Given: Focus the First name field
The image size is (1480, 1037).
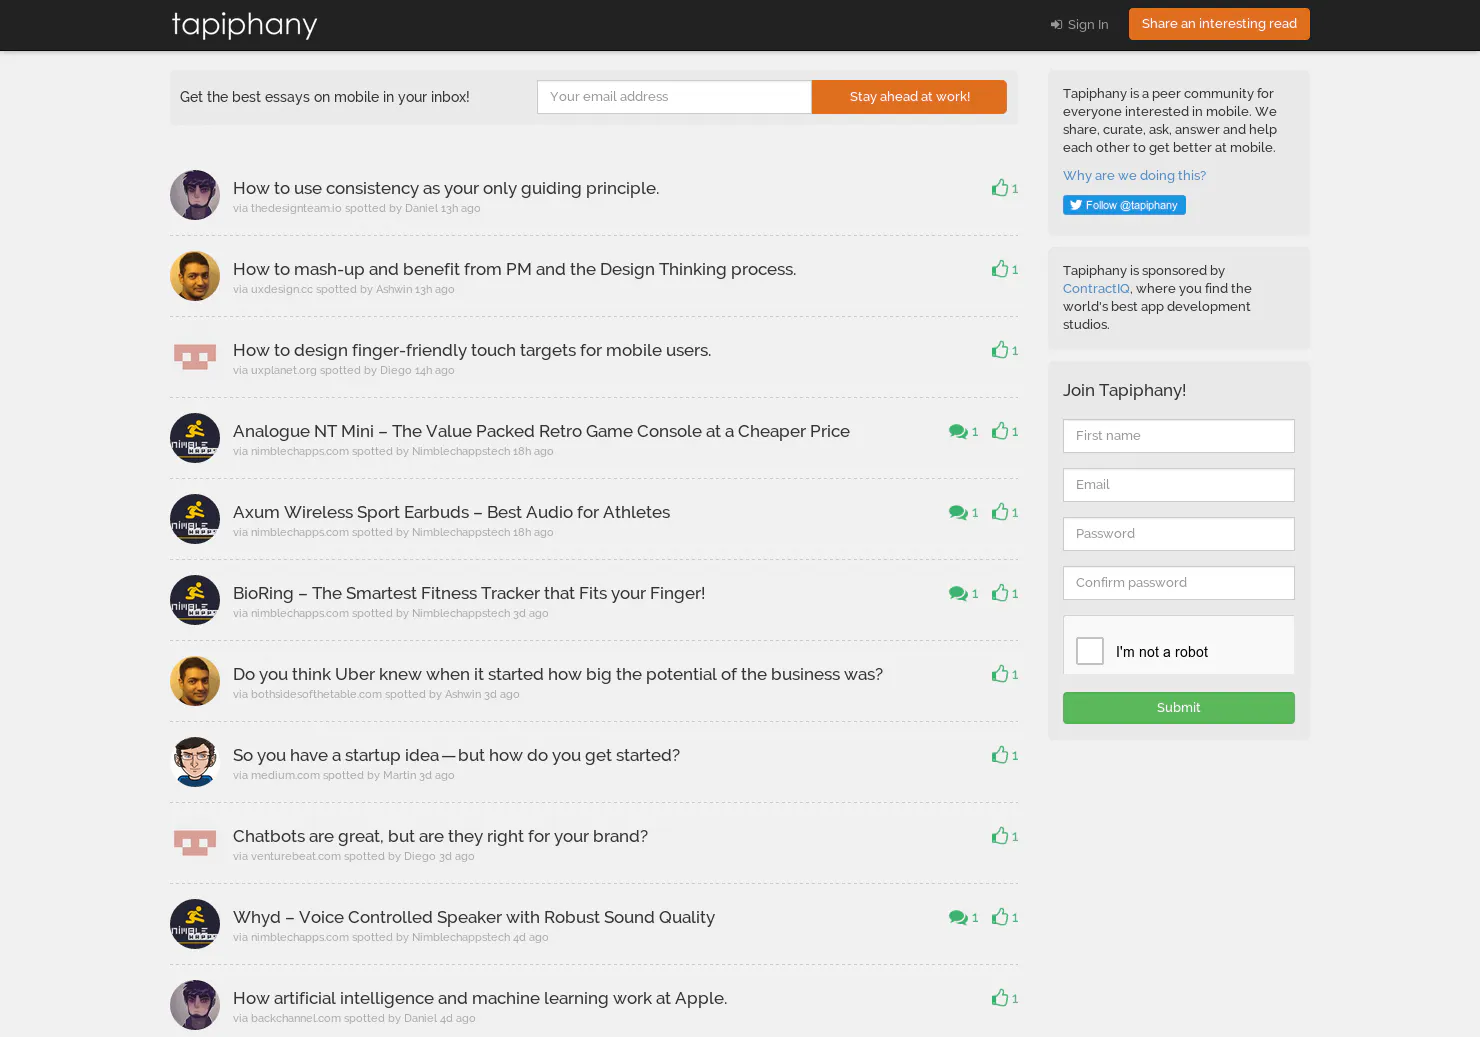Looking at the screenshot, I should pos(1178,436).
